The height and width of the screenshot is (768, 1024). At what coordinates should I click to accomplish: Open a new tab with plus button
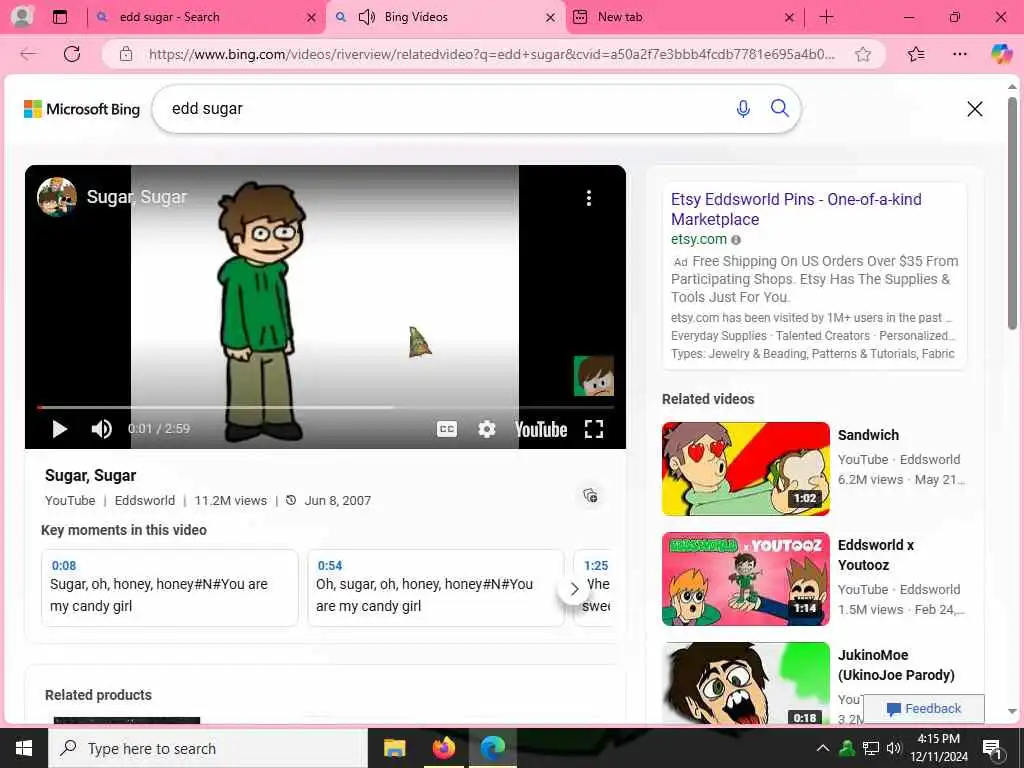(x=826, y=17)
